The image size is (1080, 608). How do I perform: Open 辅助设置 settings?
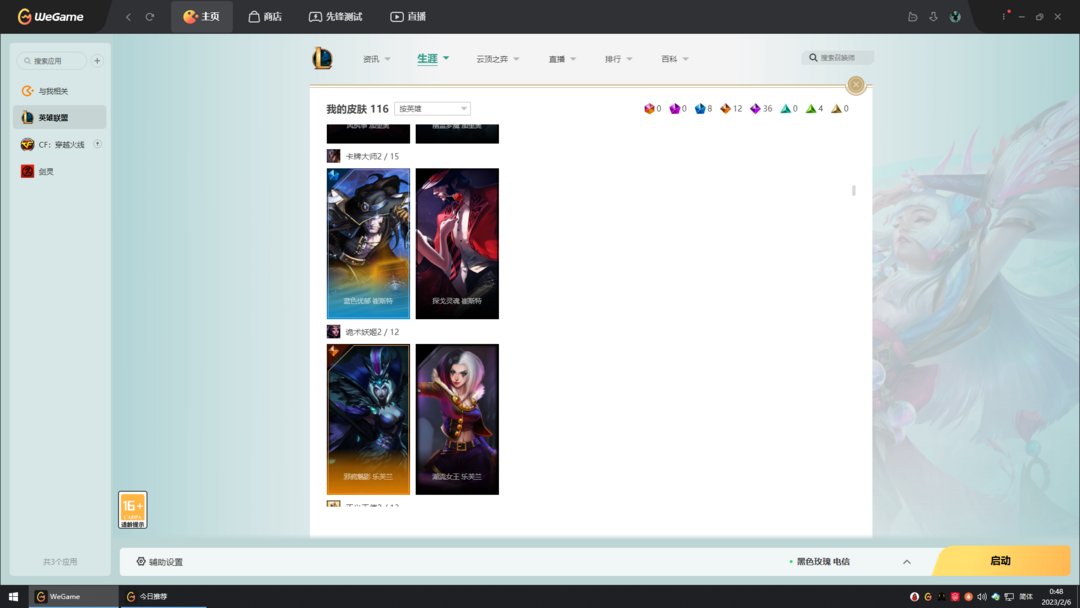click(160, 562)
